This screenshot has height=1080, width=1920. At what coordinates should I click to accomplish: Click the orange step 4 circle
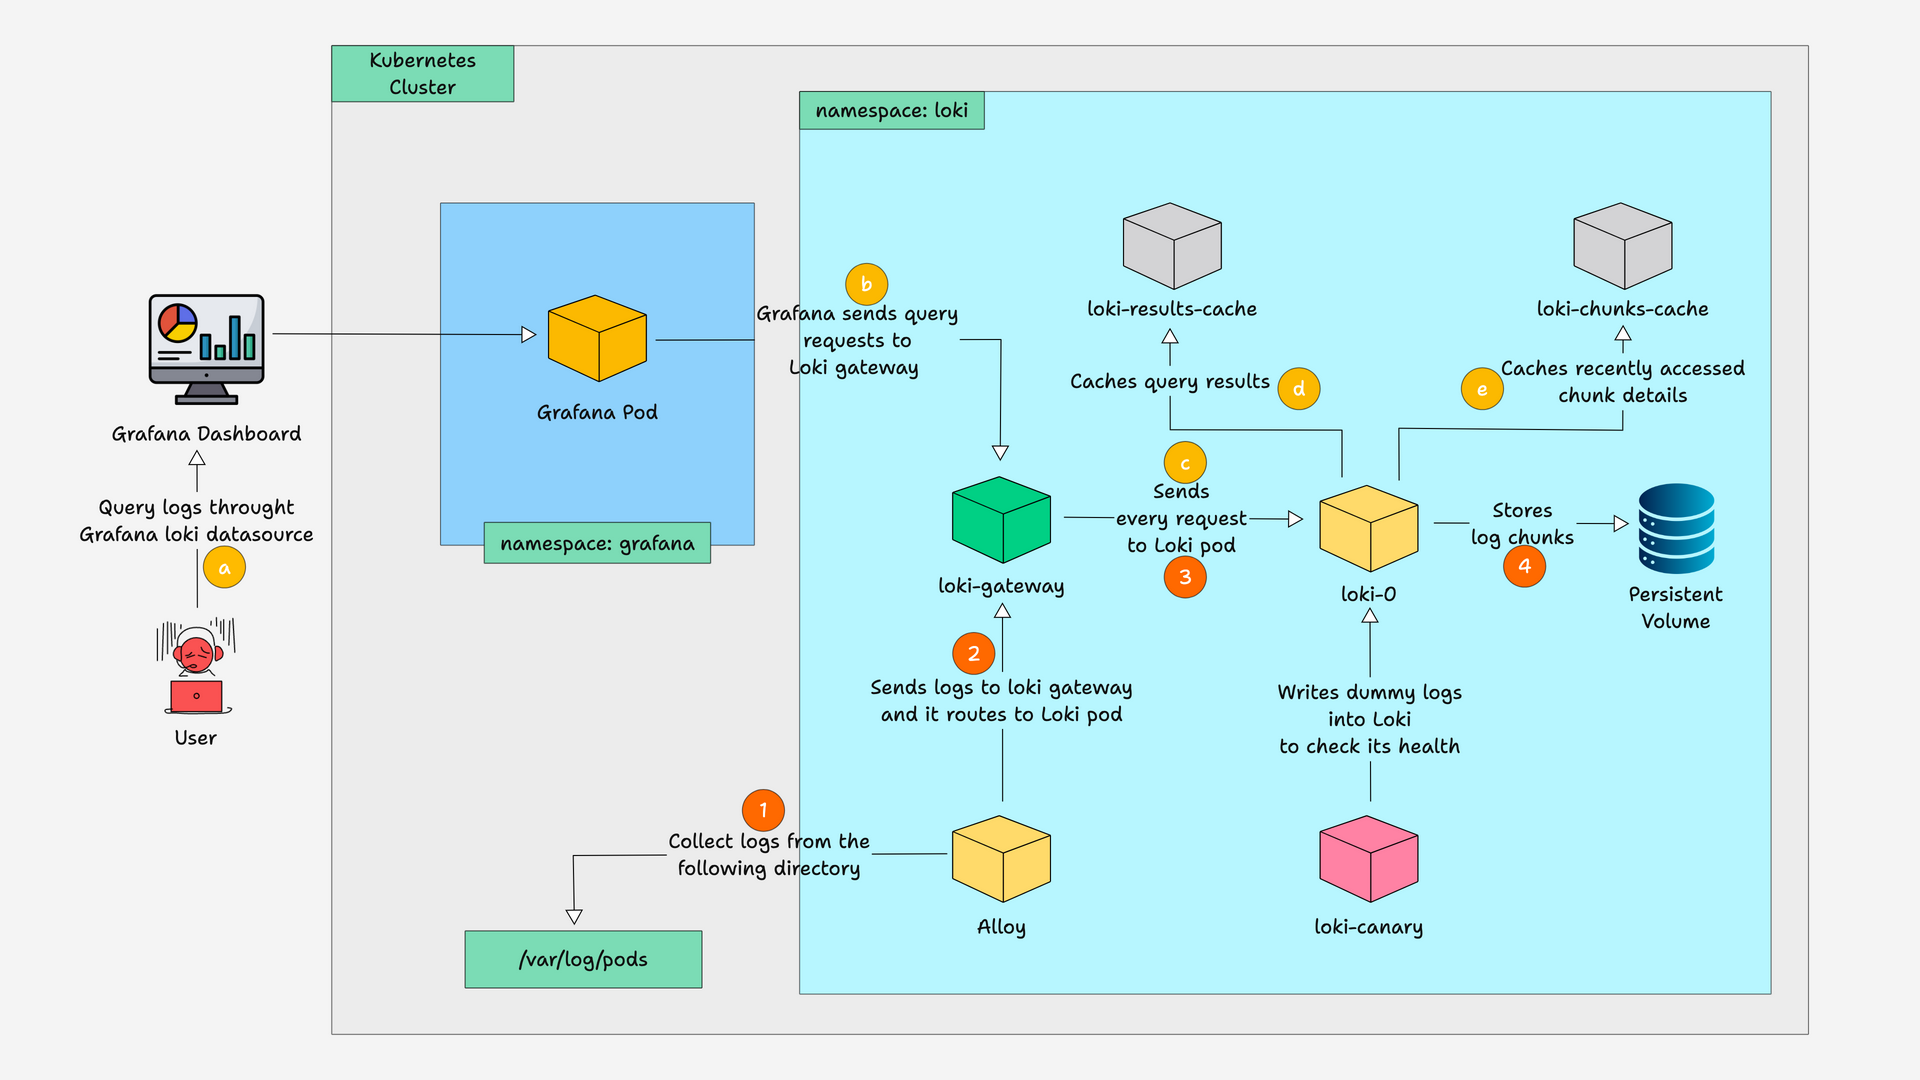1525,566
